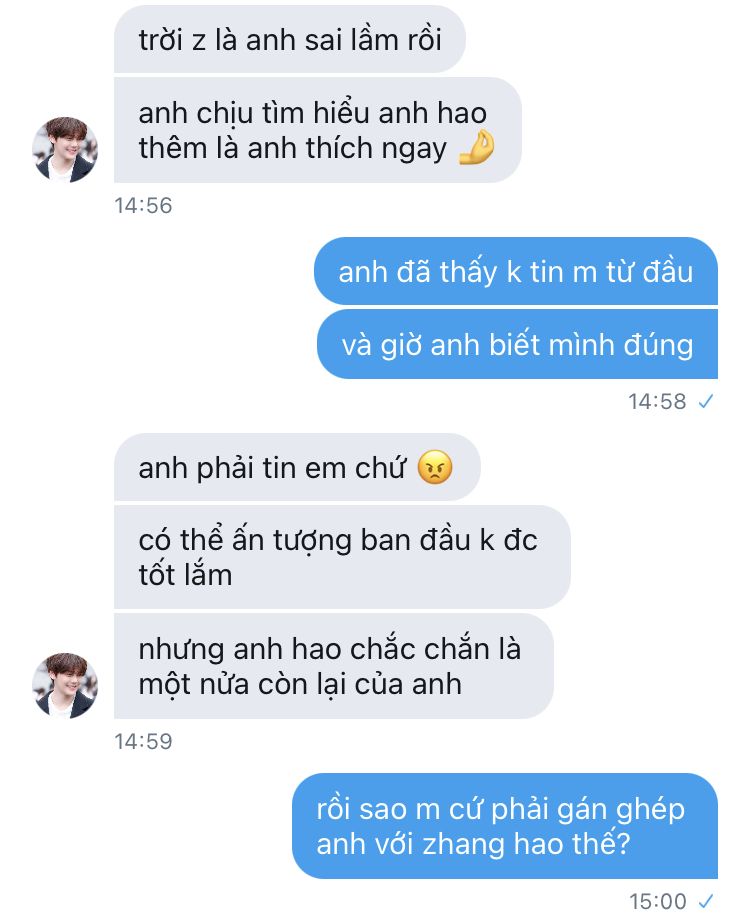The width and height of the screenshot is (750, 916).
Task: Tap the 14:56 timestamp
Action: click(x=143, y=206)
